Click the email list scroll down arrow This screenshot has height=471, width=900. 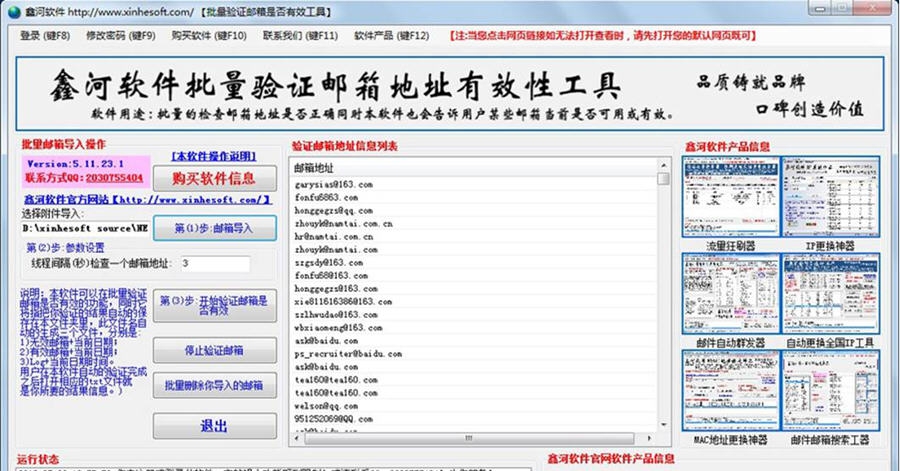(664, 425)
